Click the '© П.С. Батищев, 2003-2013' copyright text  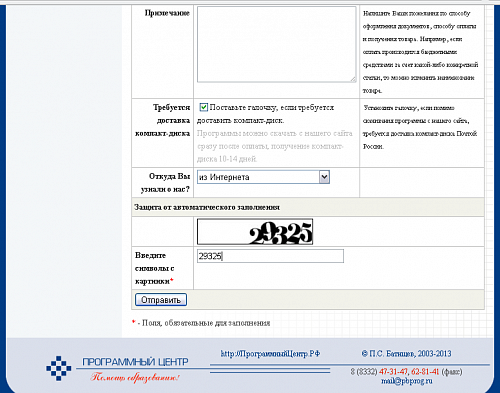[x=407, y=354]
